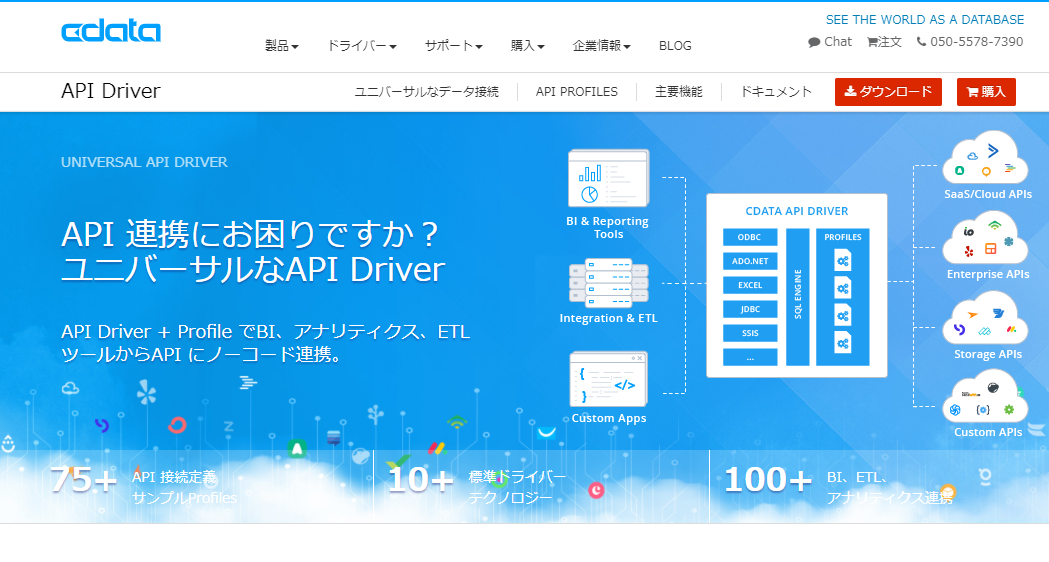The width and height of the screenshot is (1049, 562).
Task: Click the Custom APIs cloud icon
Action: tap(985, 397)
